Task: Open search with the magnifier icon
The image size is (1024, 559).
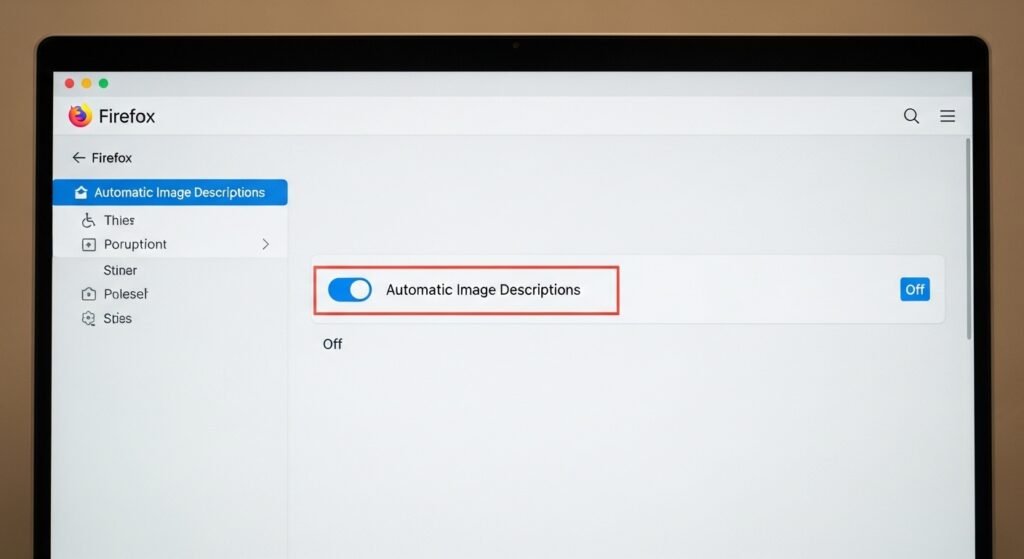Action: point(911,116)
